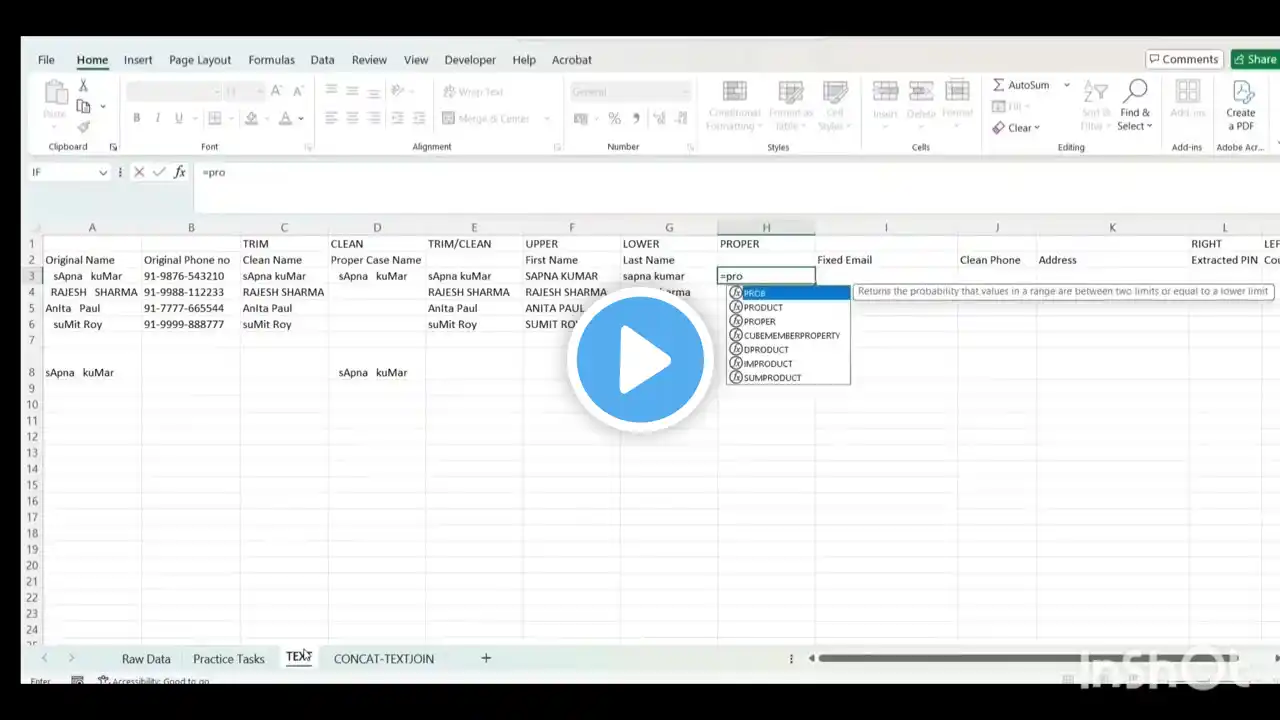This screenshot has height=720, width=1280.
Task: Open the font size combo box
Action: 244,91
